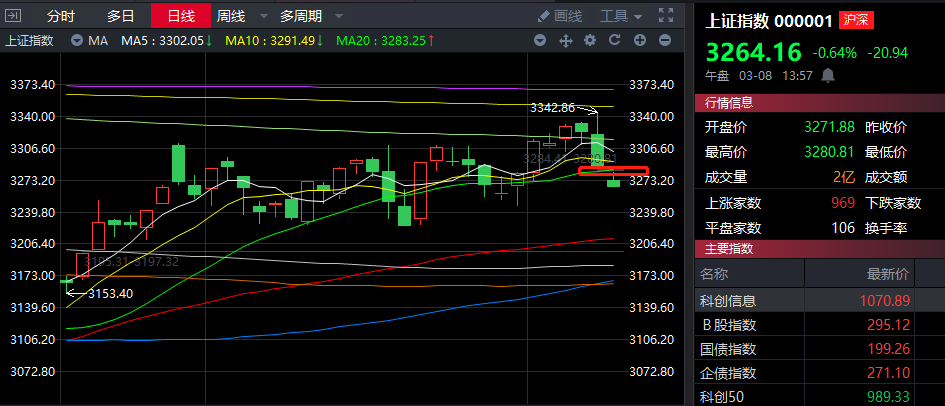The height and width of the screenshot is (406, 945).
Task: Click the fullscreen expand icon
Action: [665, 16]
